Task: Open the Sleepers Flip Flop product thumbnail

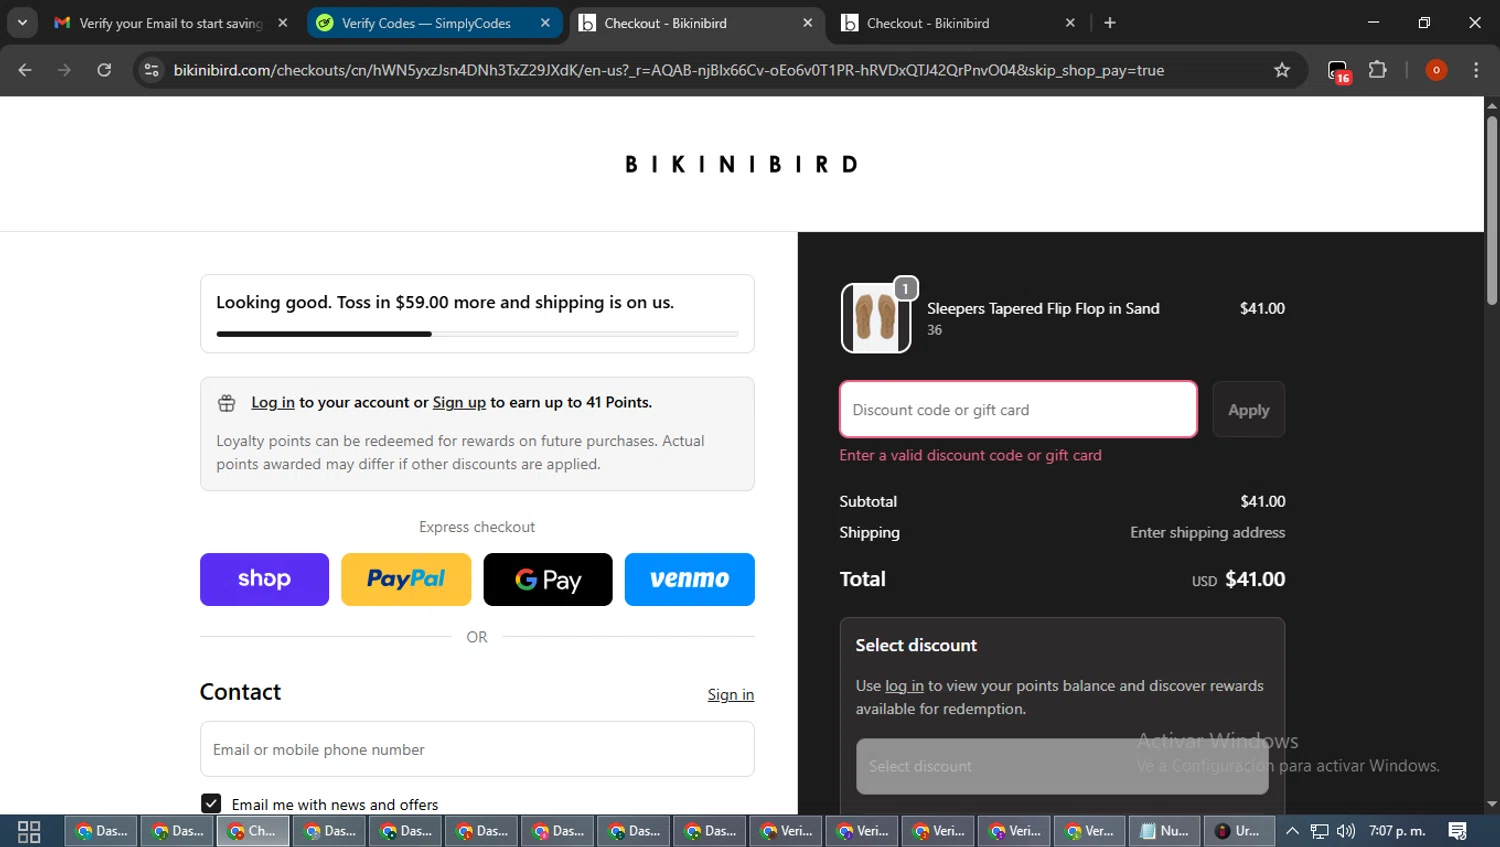Action: pos(876,318)
